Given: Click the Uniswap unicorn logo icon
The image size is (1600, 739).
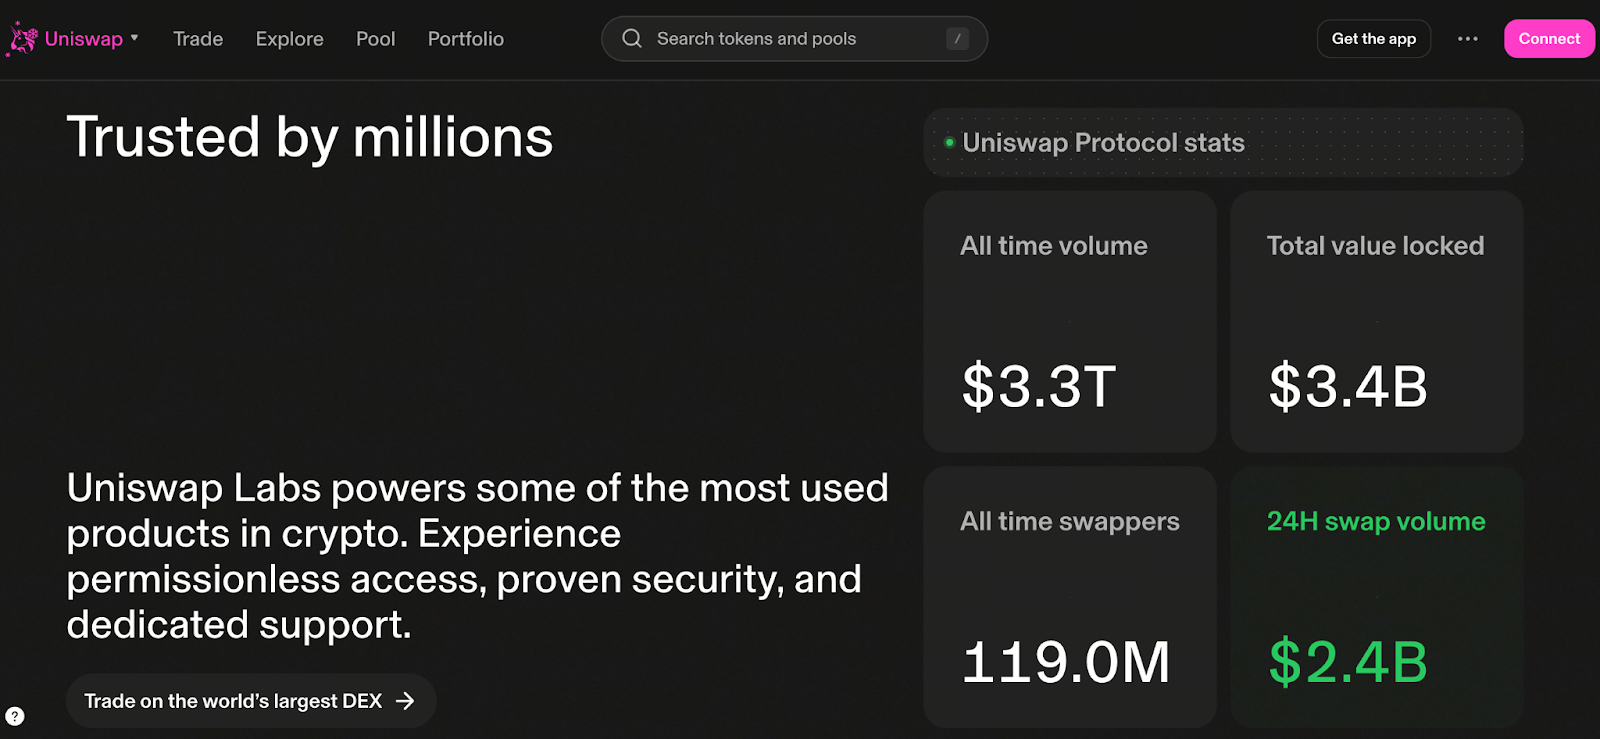Looking at the screenshot, I should 22,39.
